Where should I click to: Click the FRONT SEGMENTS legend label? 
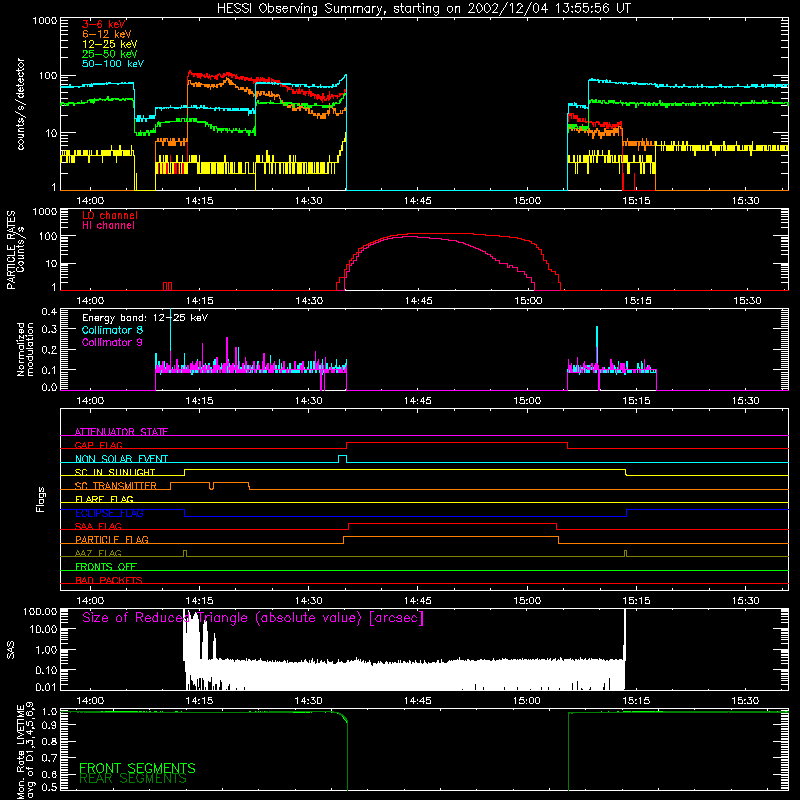137,768
